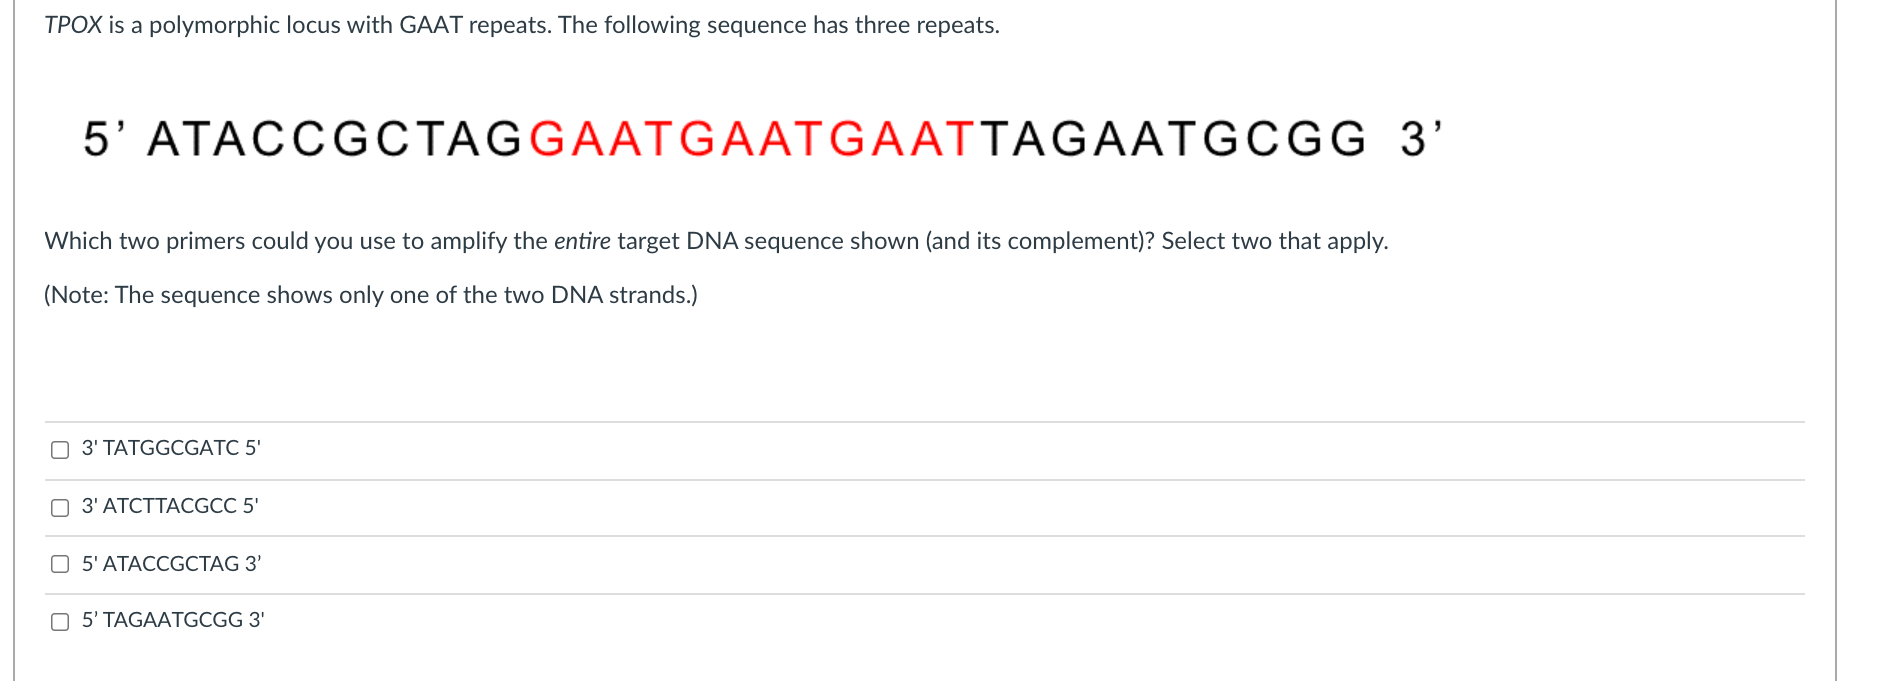The width and height of the screenshot is (1892, 681).
Task: Select the label text 3' TATGGCGATC 5'
Action: click(x=170, y=448)
